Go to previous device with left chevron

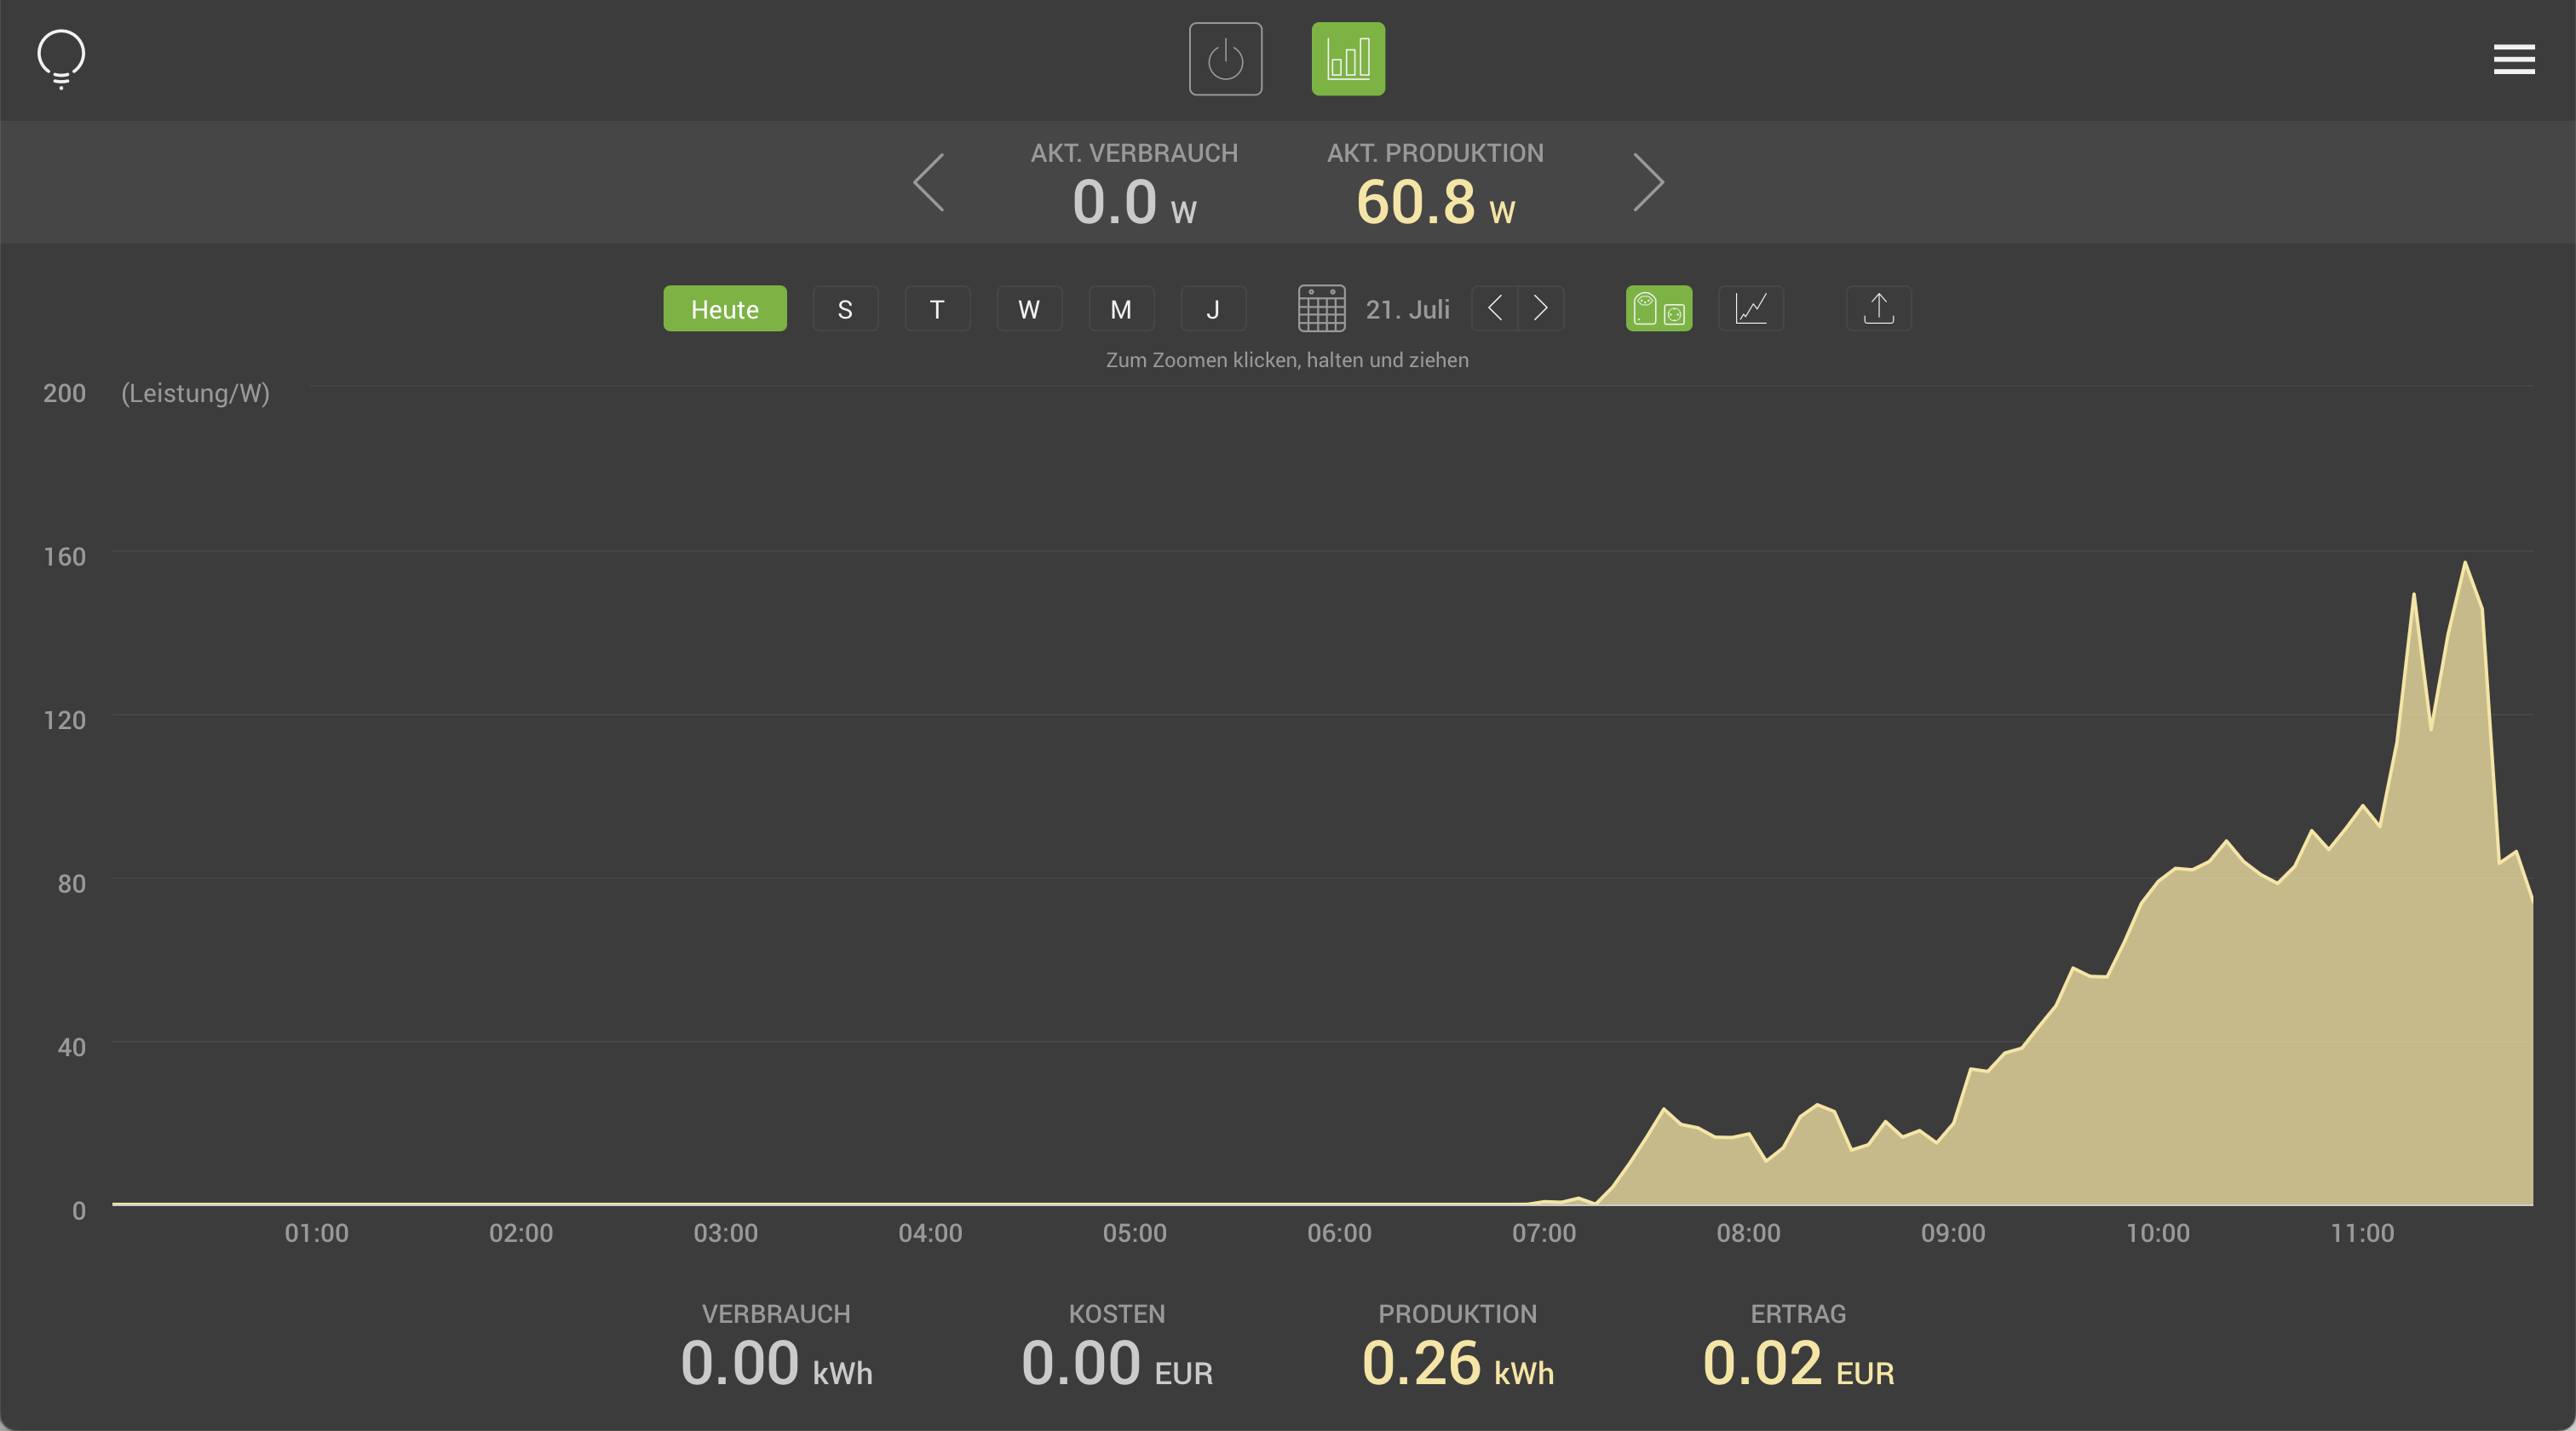click(x=929, y=182)
